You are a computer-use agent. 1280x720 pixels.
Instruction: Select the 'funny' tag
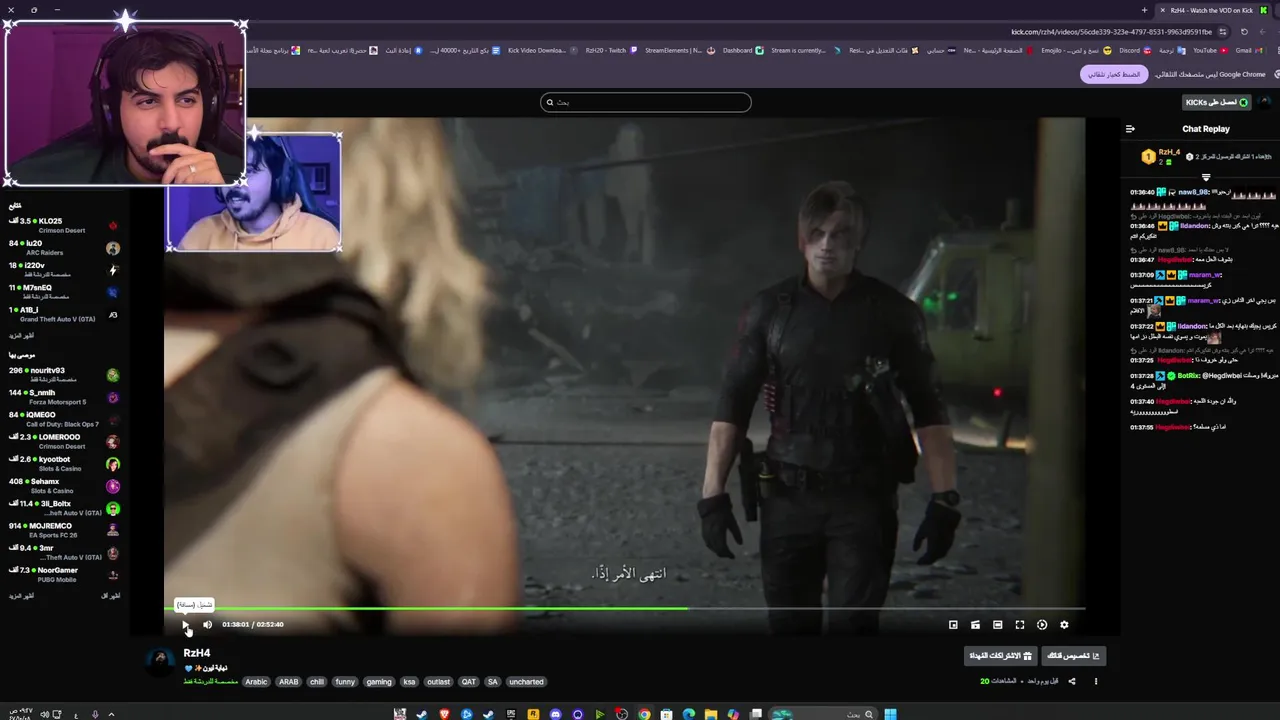[345, 682]
